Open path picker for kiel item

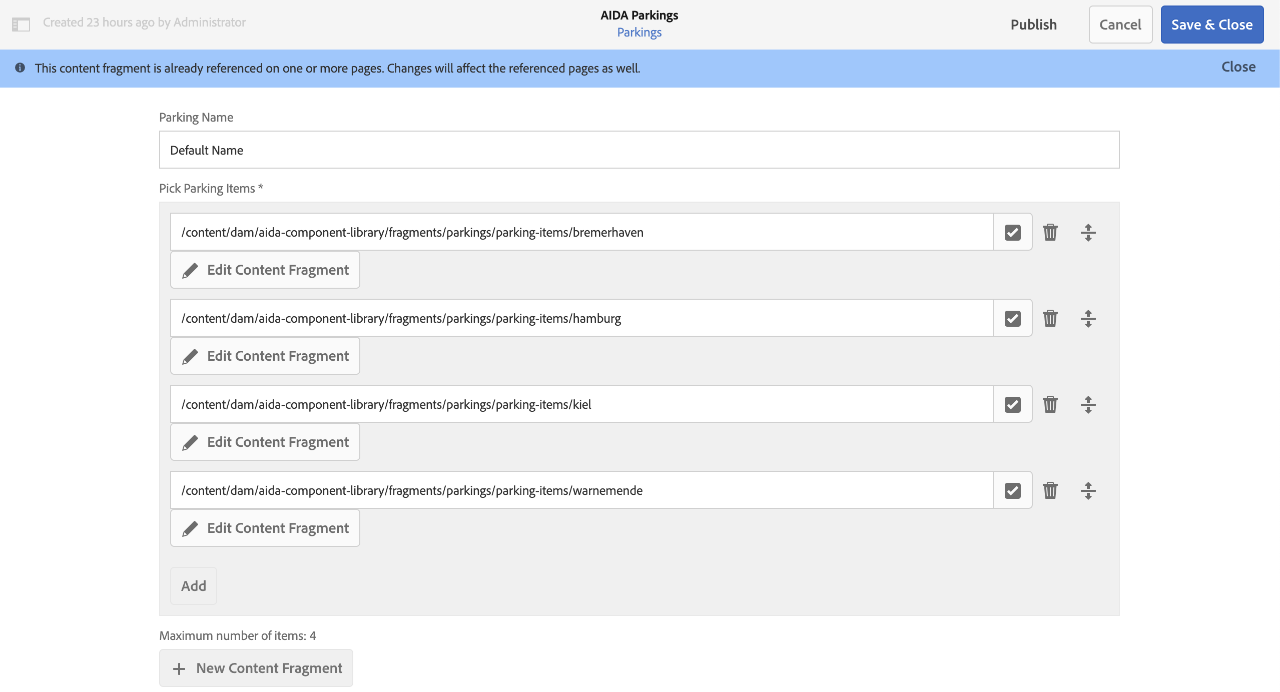point(1013,404)
